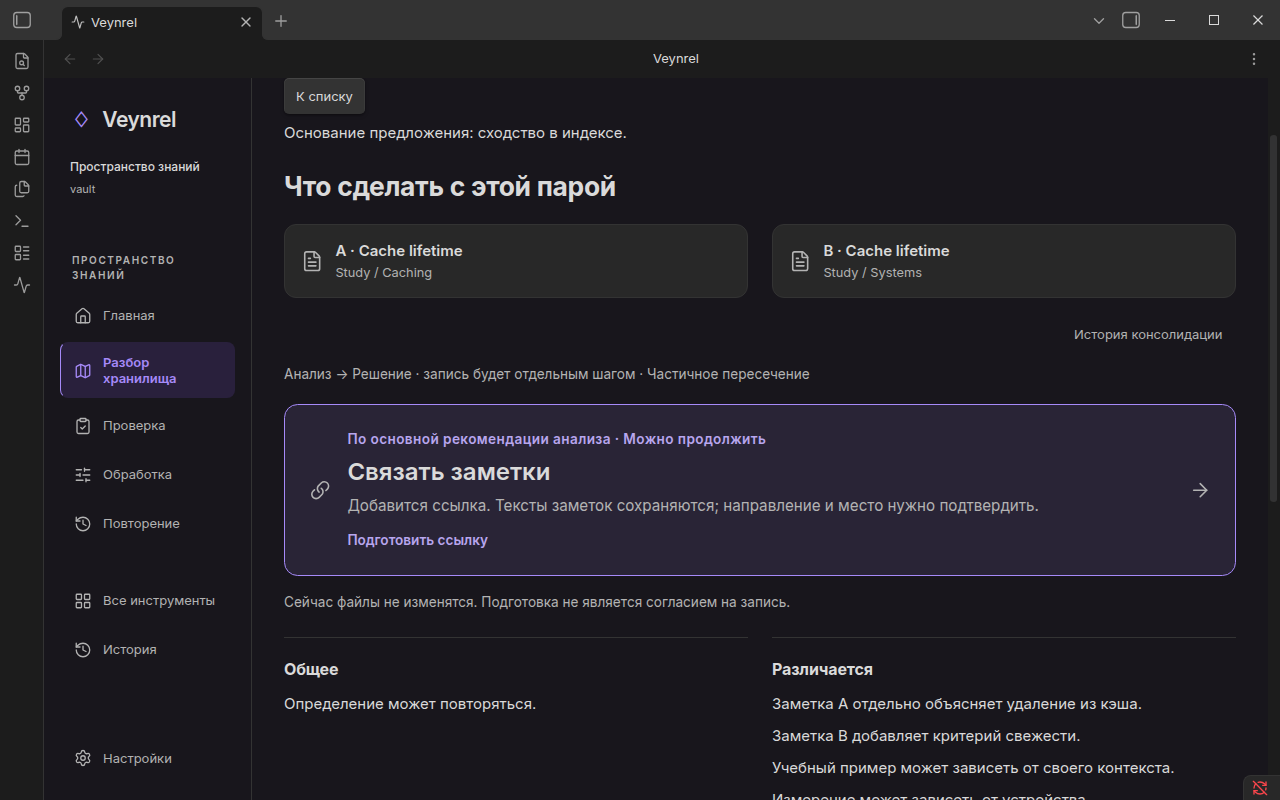Click the К списку button
The image size is (1280, 800).
pyautogui.click(x=324, y=96)
